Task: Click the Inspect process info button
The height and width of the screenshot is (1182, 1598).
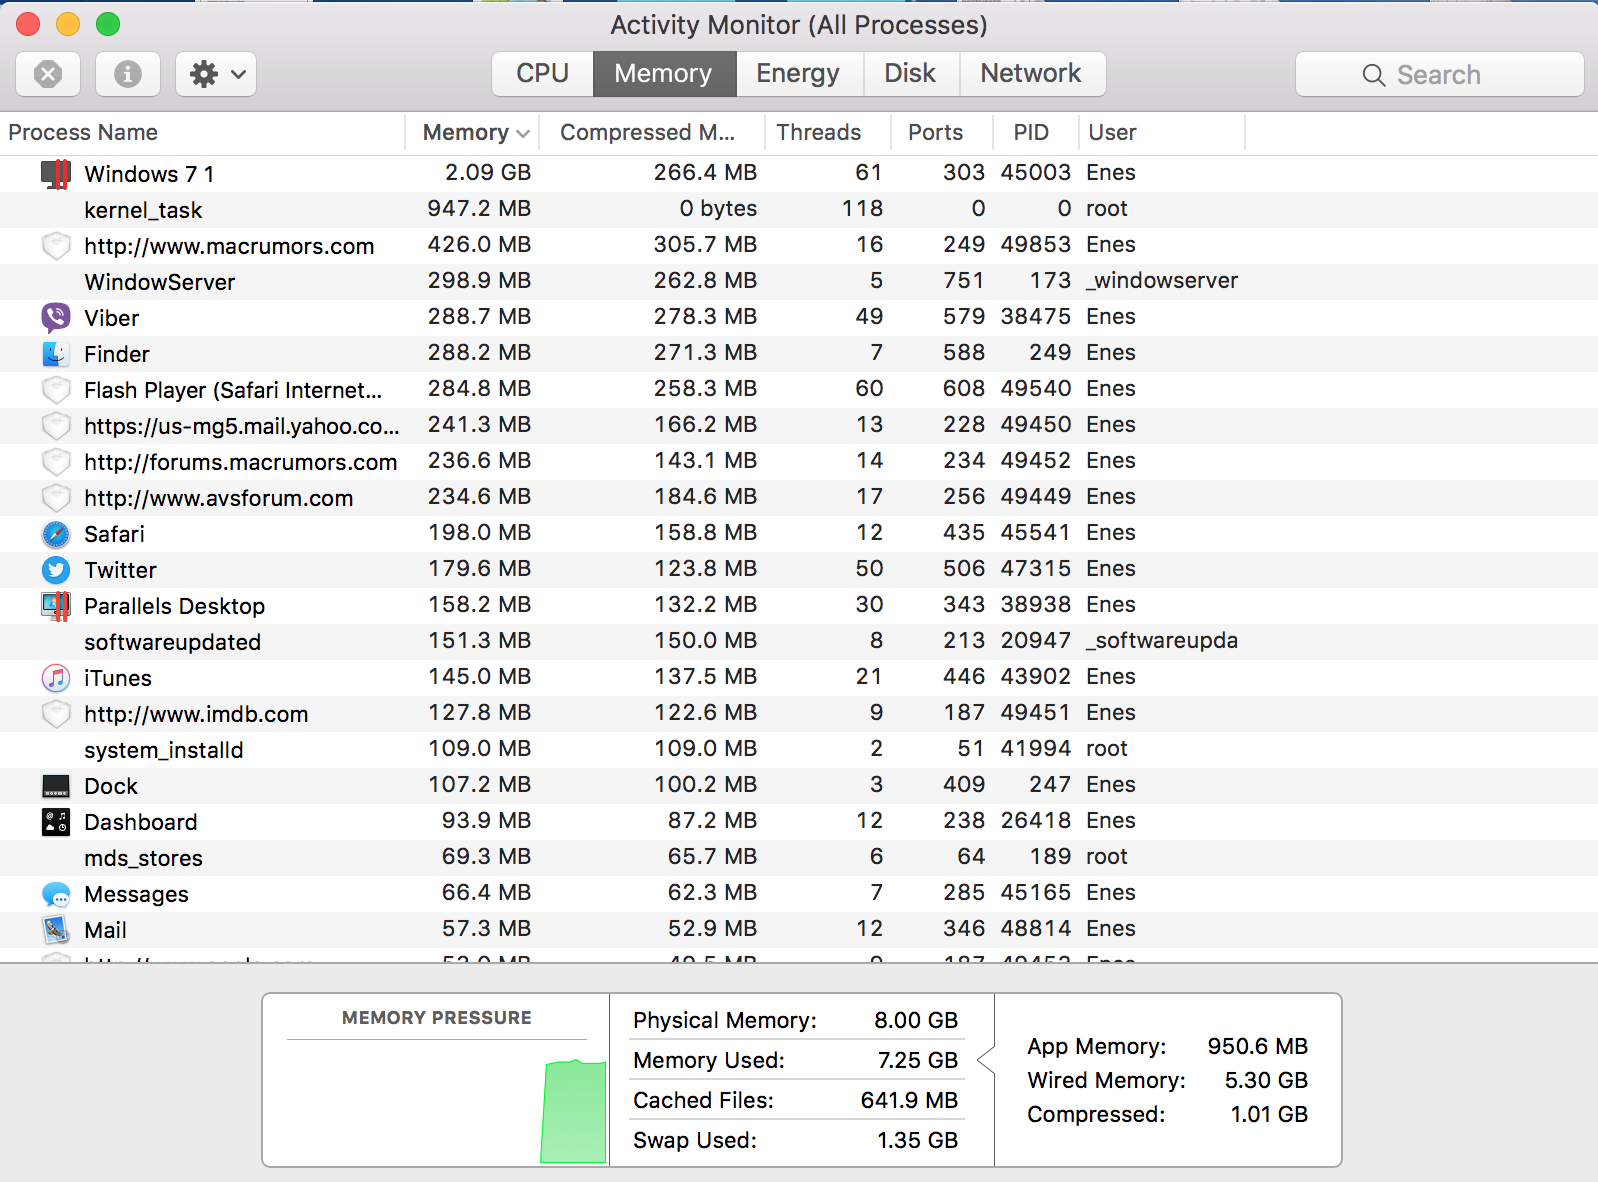Action: pyautogui.click(x=128, y=74)
